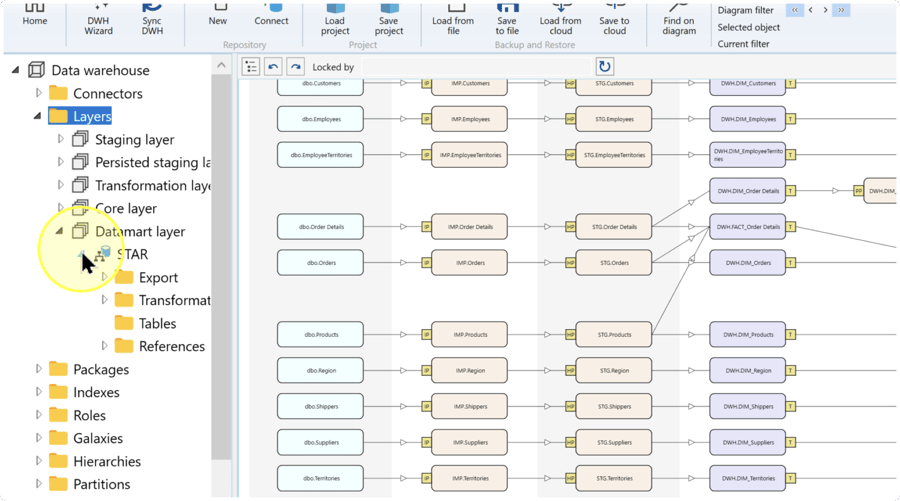Choose Save to cloud
900x501 pixels.
click(x=614, y=18)
